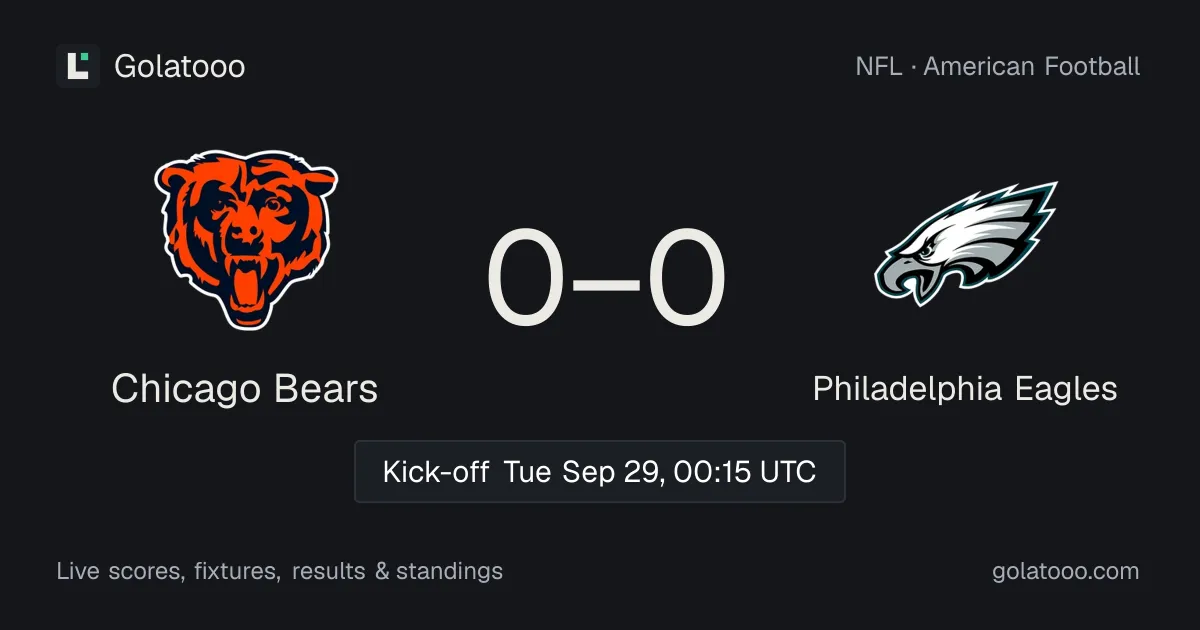This screenshot has width=1200, height=630.
Task: Click the NFL · American Football label
Action: [998, 67]
